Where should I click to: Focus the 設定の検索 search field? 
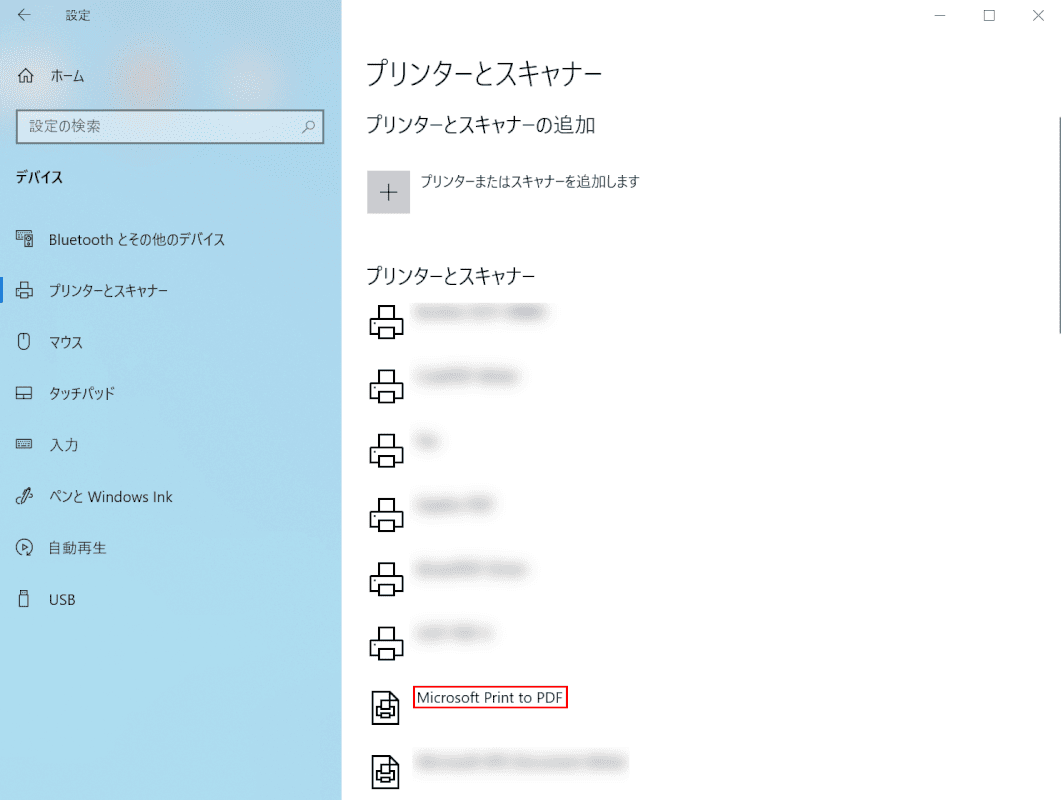(x=170, y=127)
